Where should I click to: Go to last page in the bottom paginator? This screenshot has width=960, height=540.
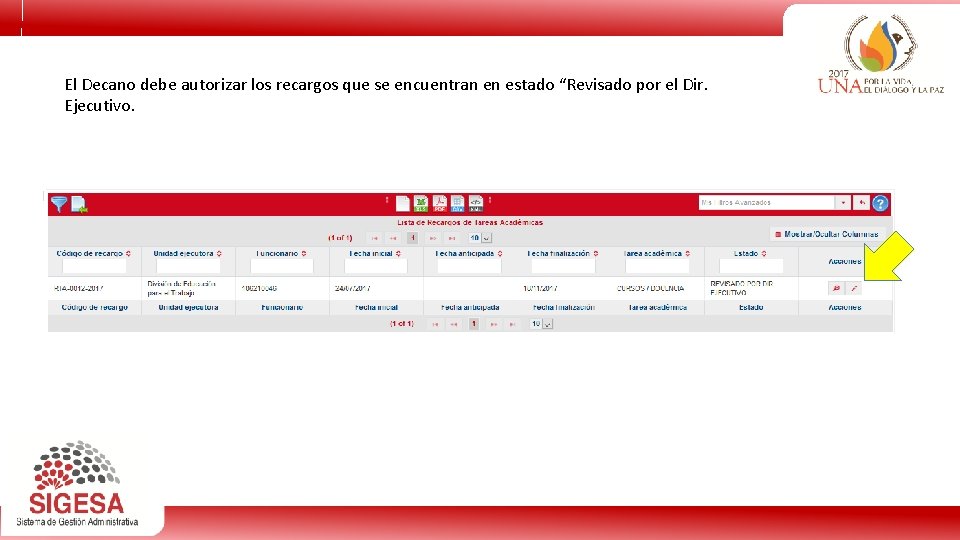click(x=512, y=324)
